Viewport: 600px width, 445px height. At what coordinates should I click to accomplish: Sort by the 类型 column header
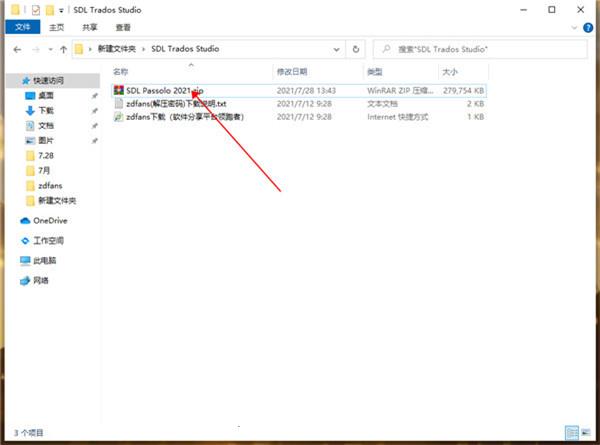tap(375, 72)
